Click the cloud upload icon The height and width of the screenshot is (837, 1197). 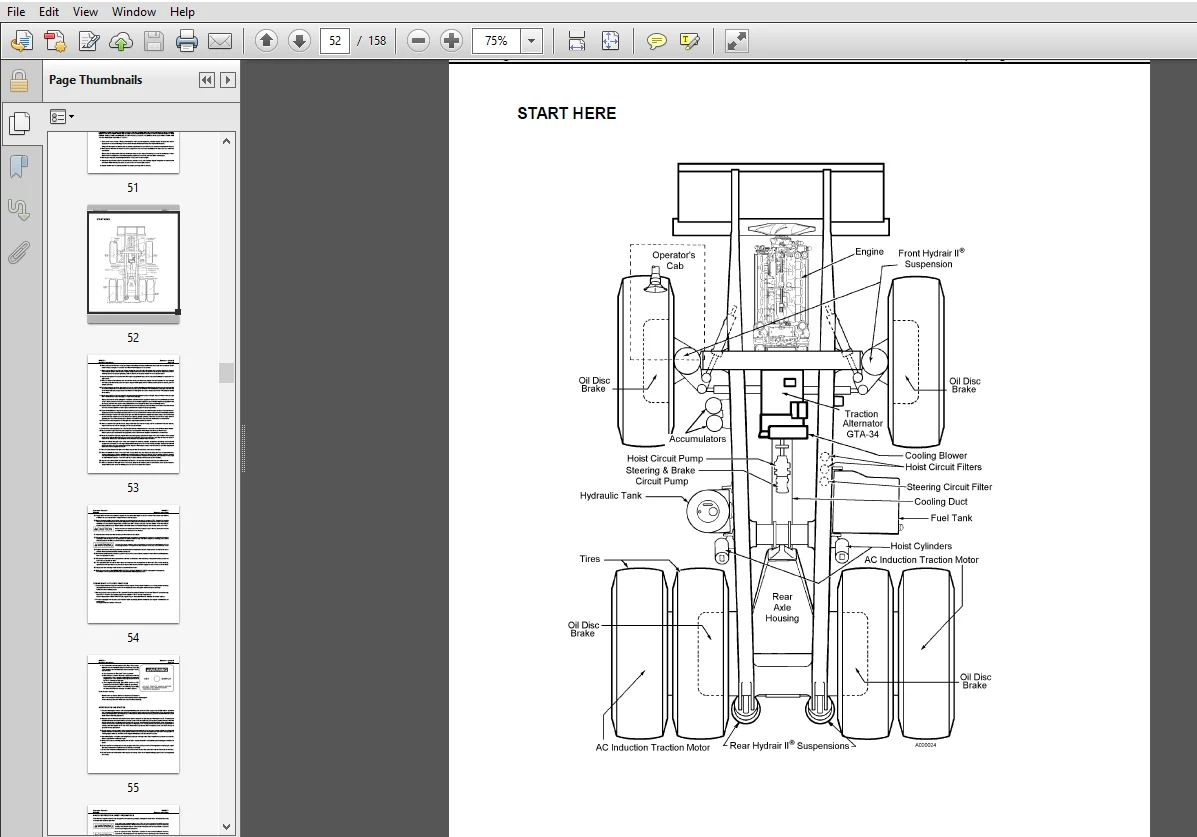pyautogui.click(x=121, y=41)
